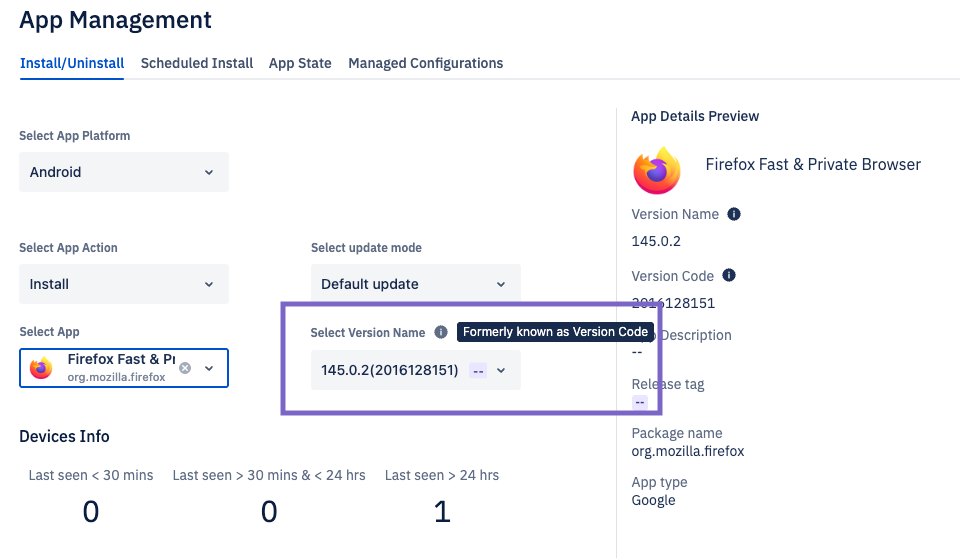960x558 pixels.
Task: Select the Install/Uninstall tab
Action: [72, 63]
